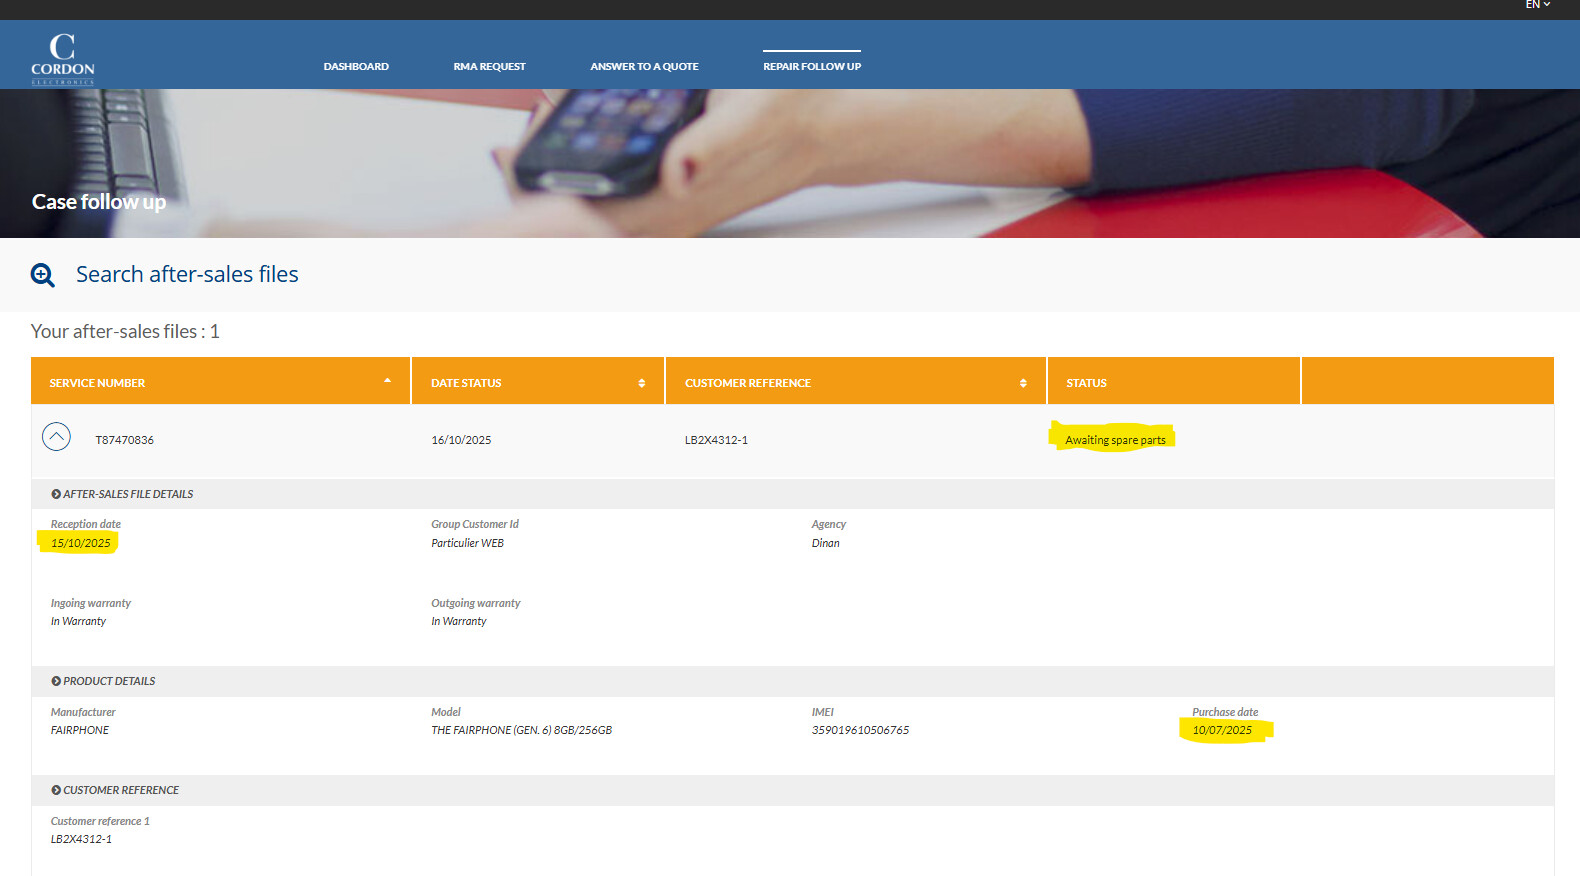This screenshot has width=1580, height=876.
Task: Click the magnifier search icon
Action: (43, 275)
